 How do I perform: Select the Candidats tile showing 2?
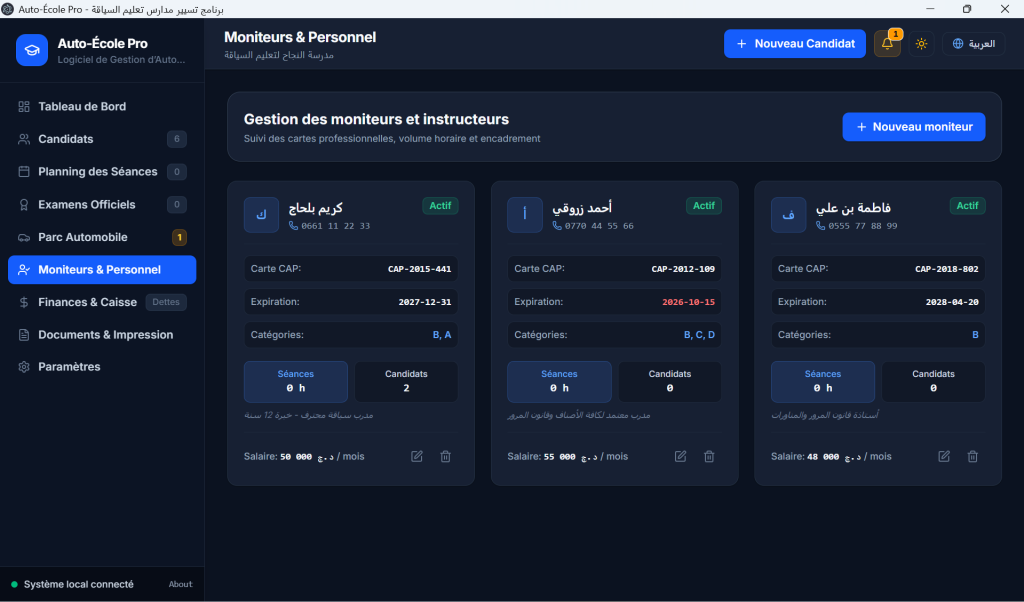coord(406,381)
